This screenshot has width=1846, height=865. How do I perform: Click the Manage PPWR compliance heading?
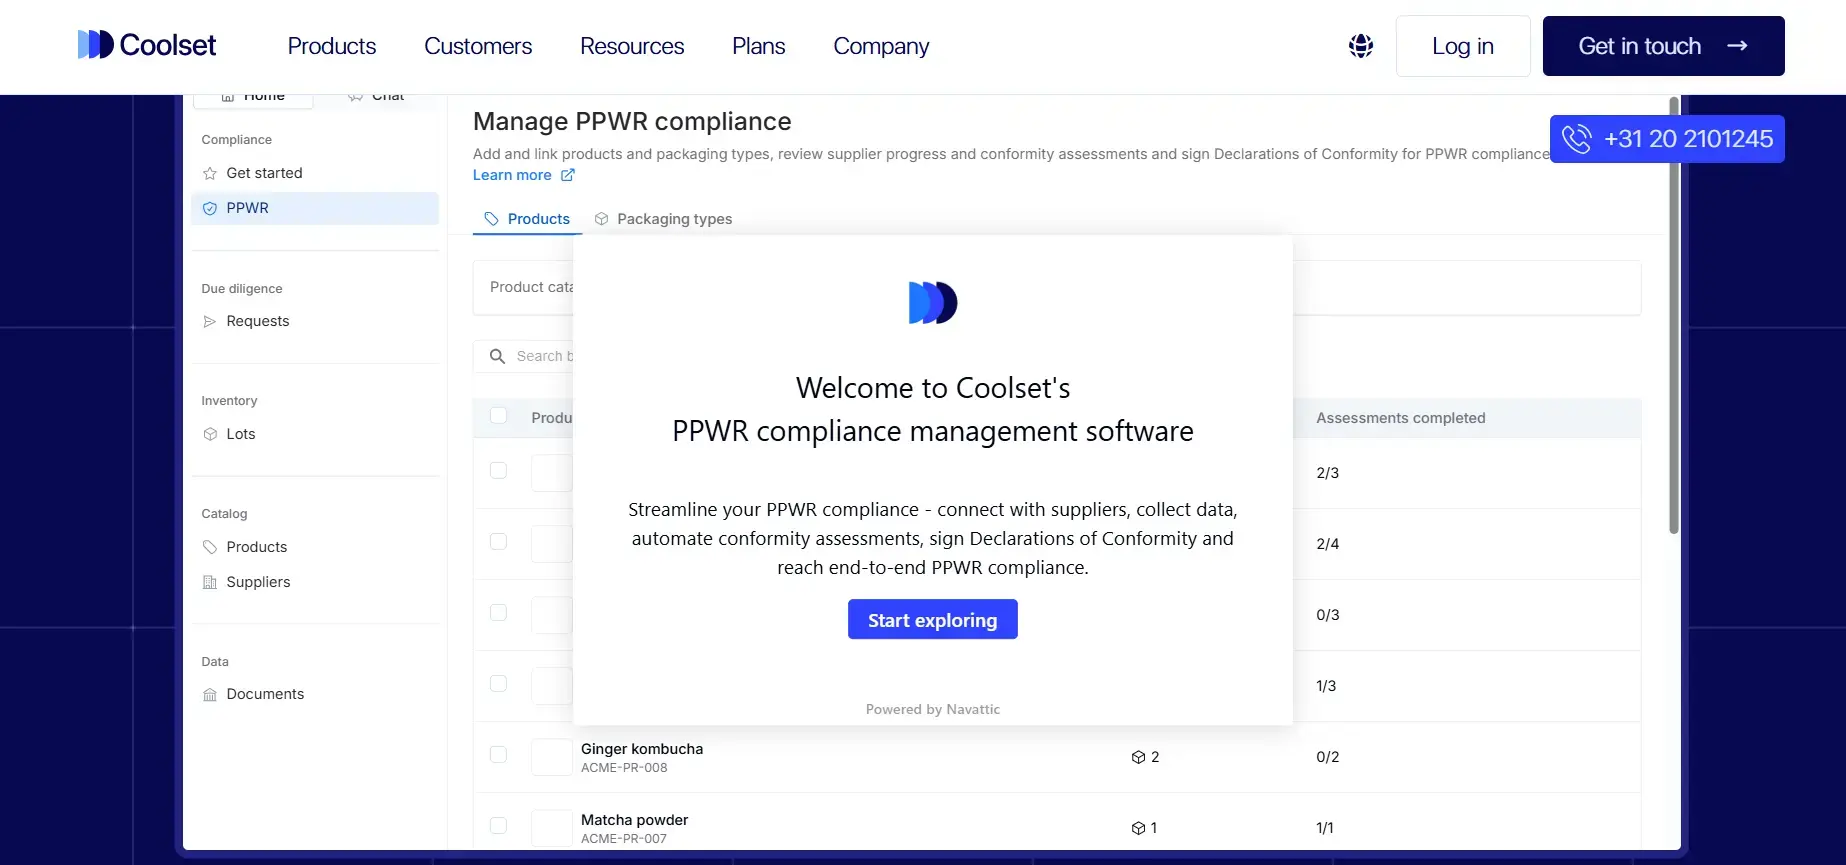(x=632, y=122)
